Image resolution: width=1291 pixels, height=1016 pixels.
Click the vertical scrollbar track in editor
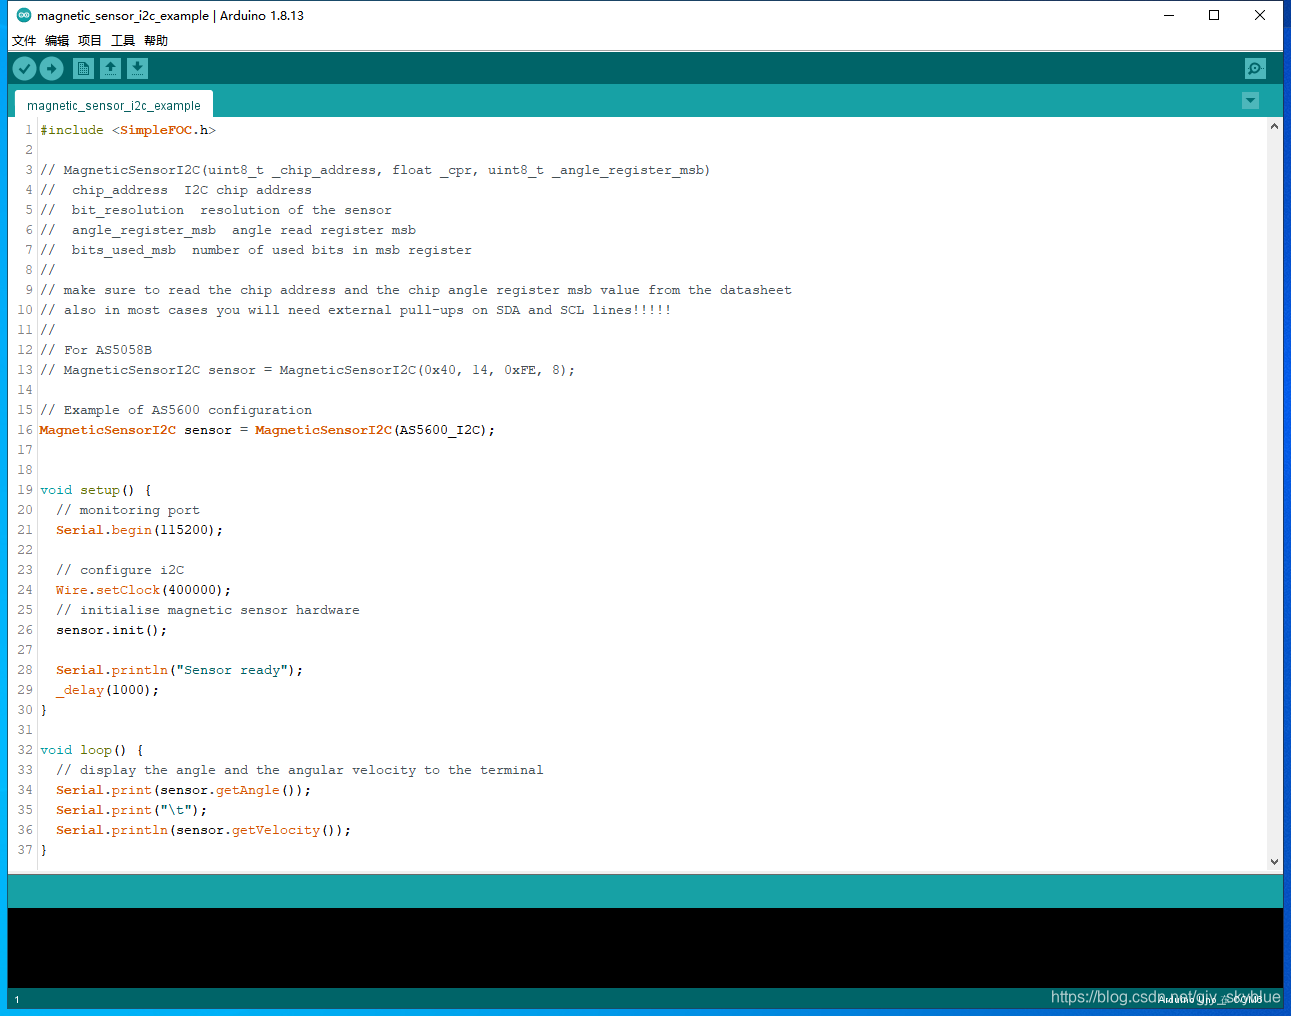click(x=1274, y=494)
